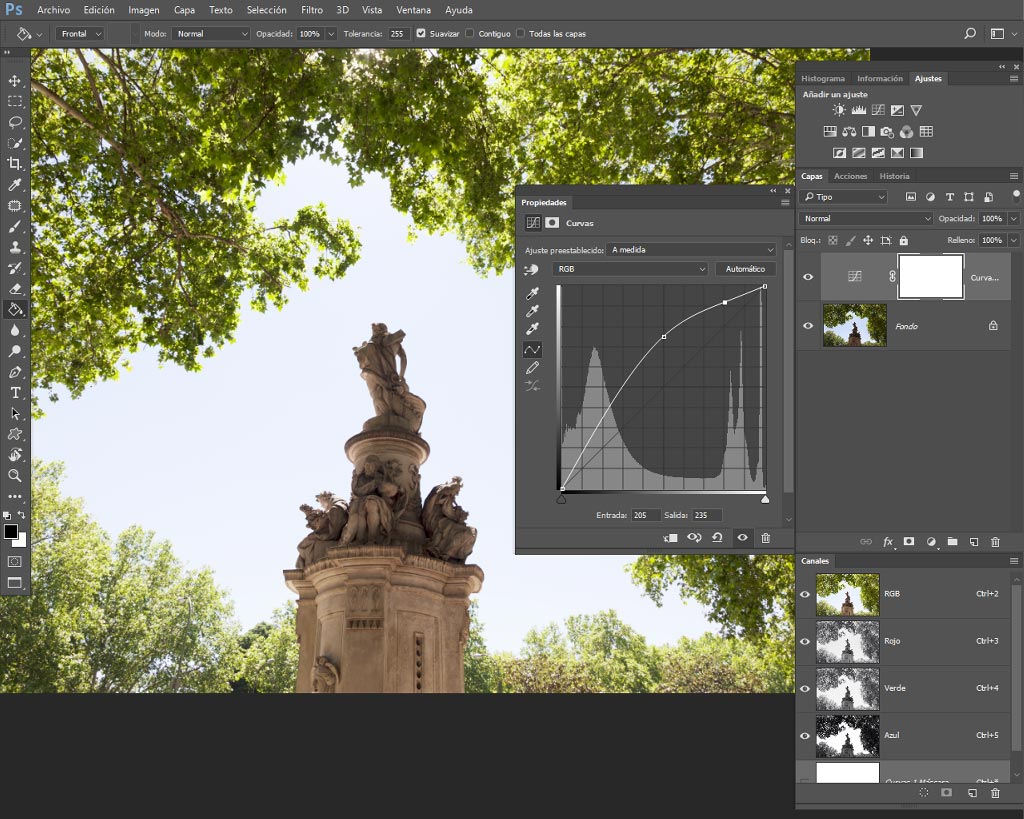Click the foreground color swatch
The image size is (1024, 819).
coord(10,531)
